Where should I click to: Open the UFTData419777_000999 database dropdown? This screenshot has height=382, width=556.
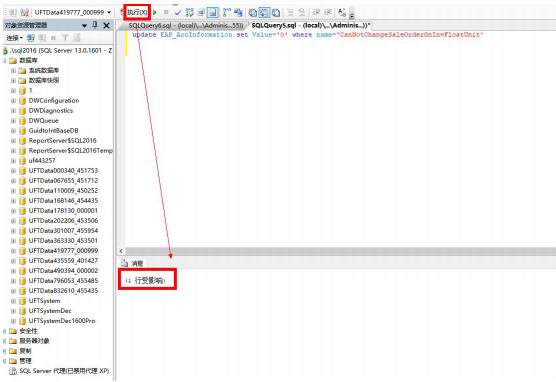[109, 12]
